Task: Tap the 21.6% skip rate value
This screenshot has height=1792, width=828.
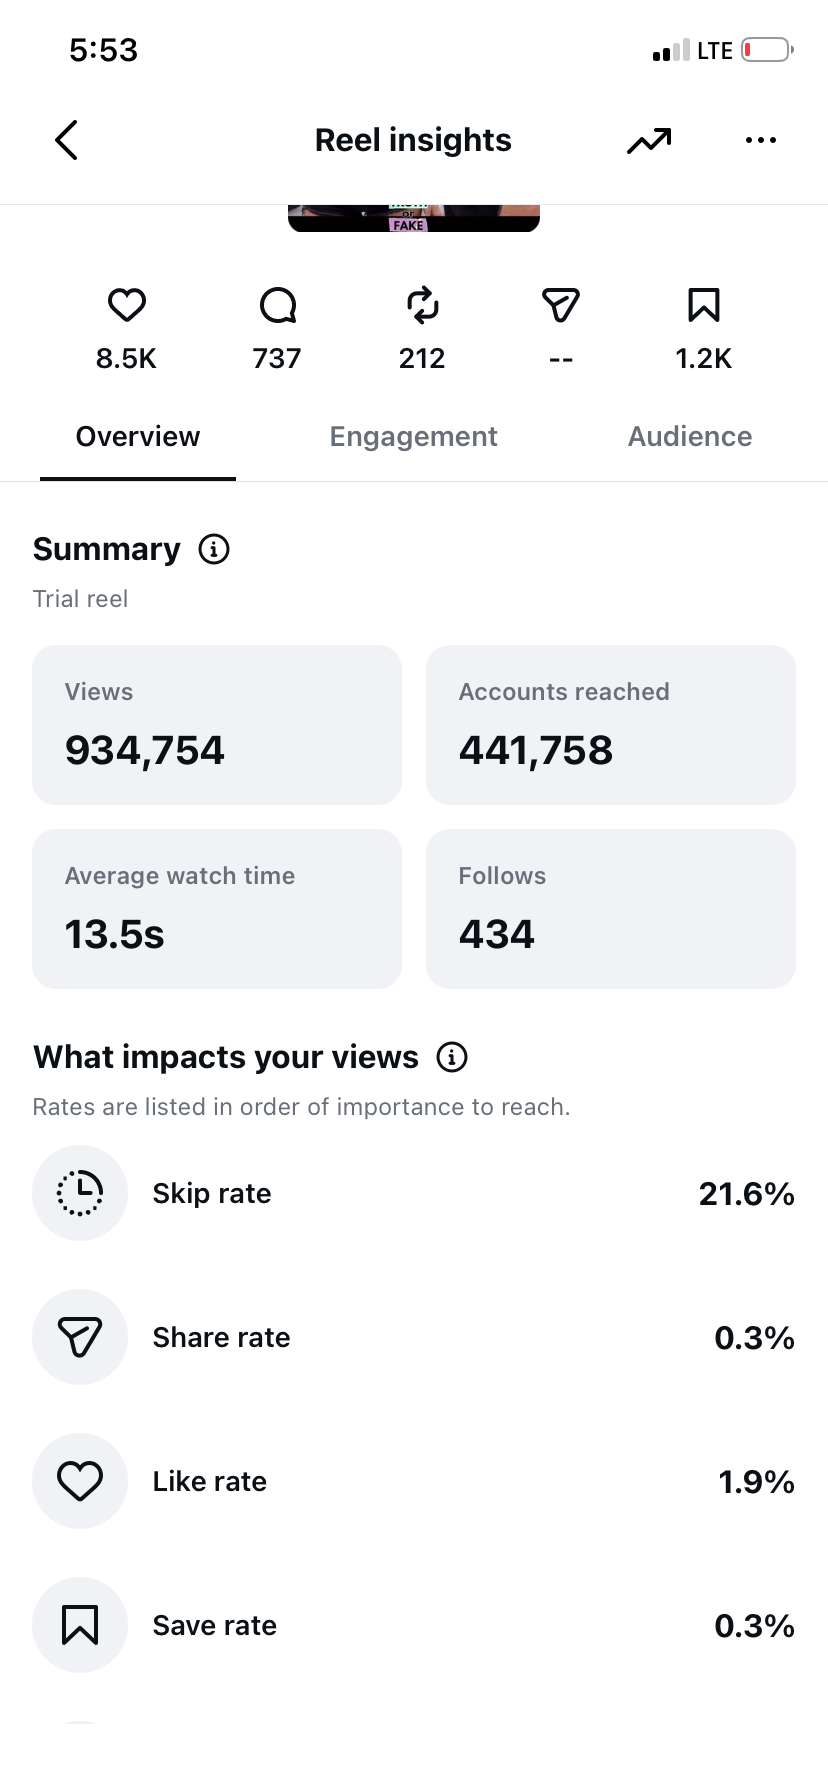Action: [x=747, y=1194]
